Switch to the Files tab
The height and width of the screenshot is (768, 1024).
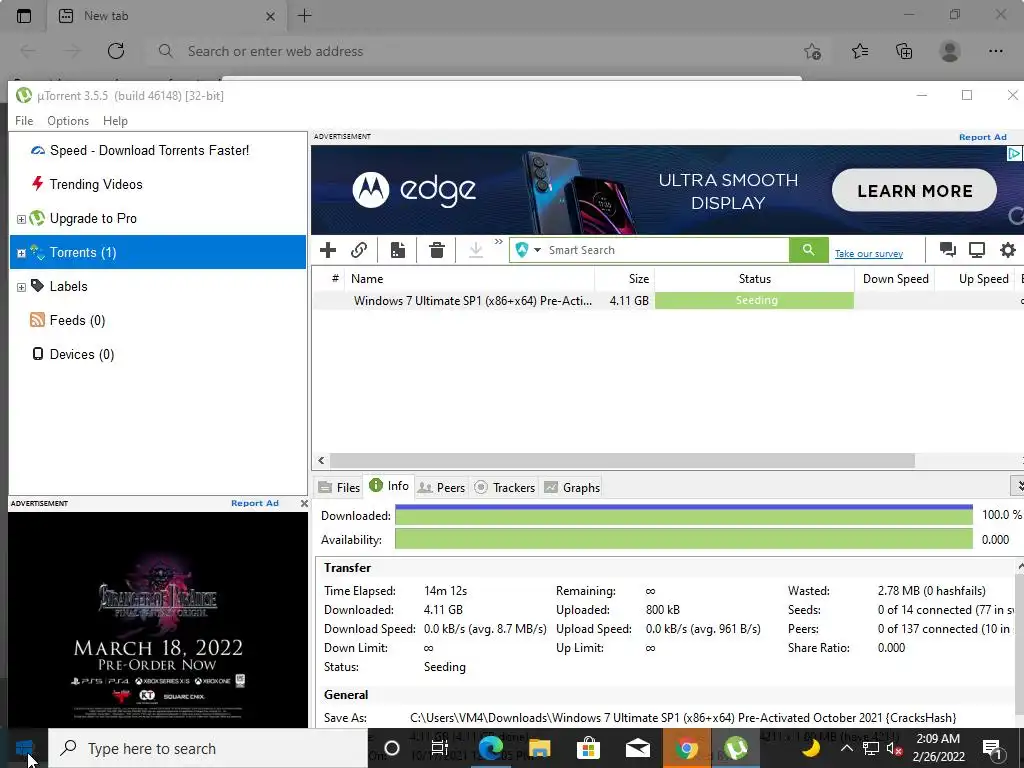click(339, 488)
